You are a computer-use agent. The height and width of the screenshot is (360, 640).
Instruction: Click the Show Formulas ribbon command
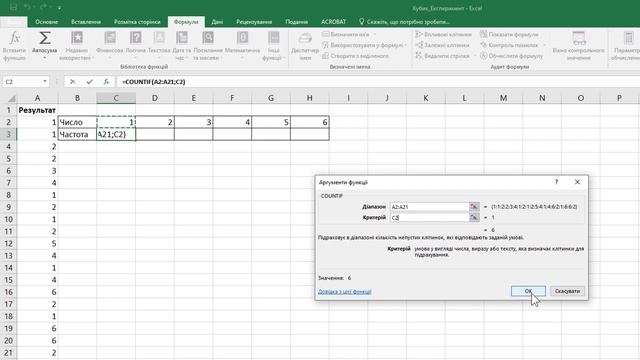509,35
